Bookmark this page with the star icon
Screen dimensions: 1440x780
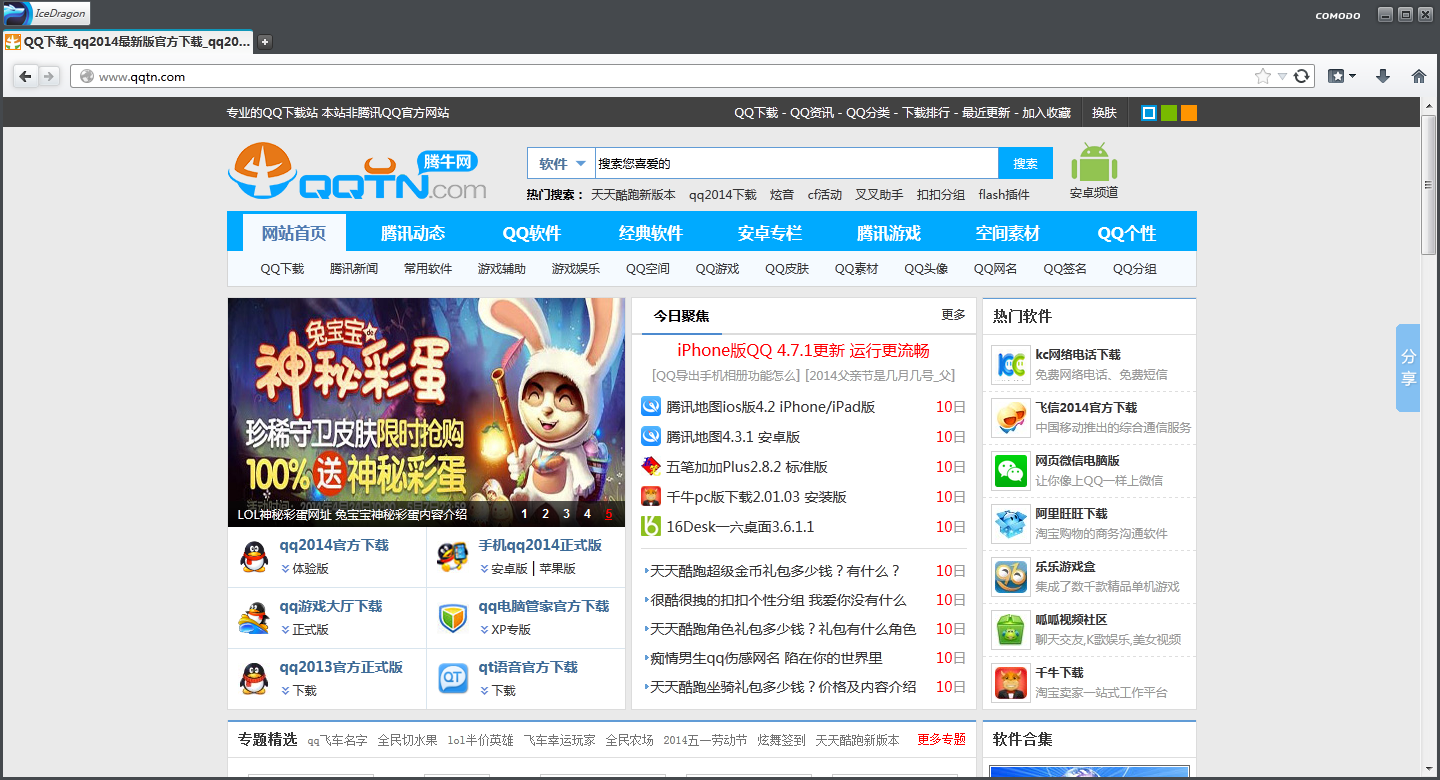pyautogui.click(x=1263, y=76)
